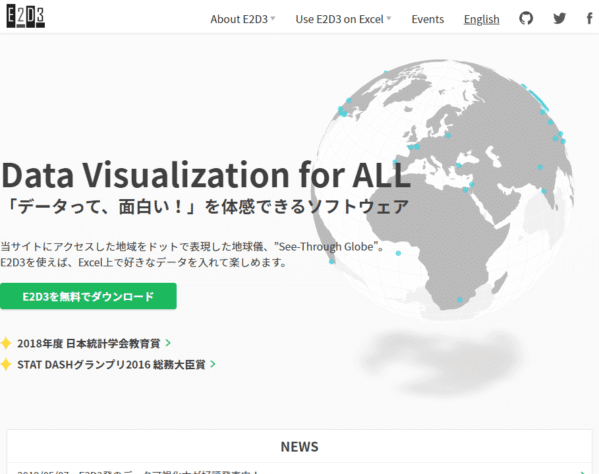Go to the Events page

click(427, 19)
